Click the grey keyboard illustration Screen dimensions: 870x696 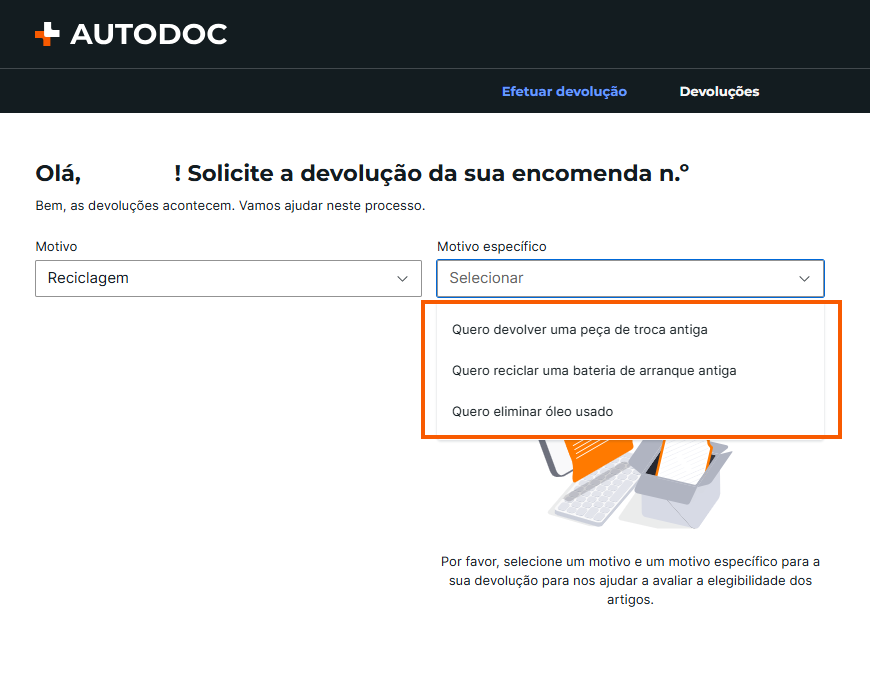coord(595,498)
